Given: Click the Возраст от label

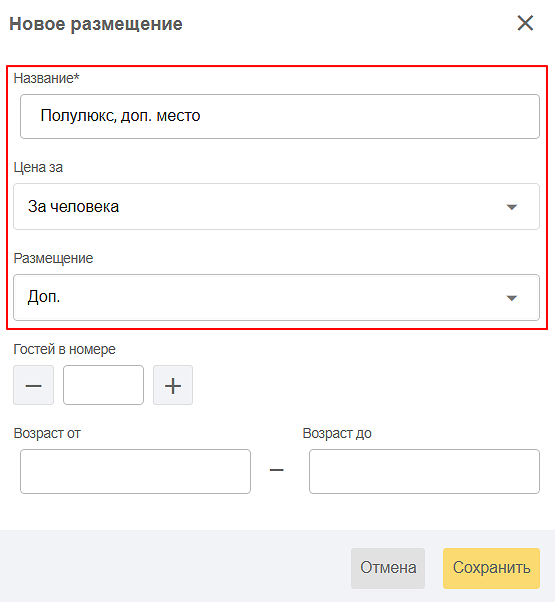Looking at the screenshot, I should point(47,433).
